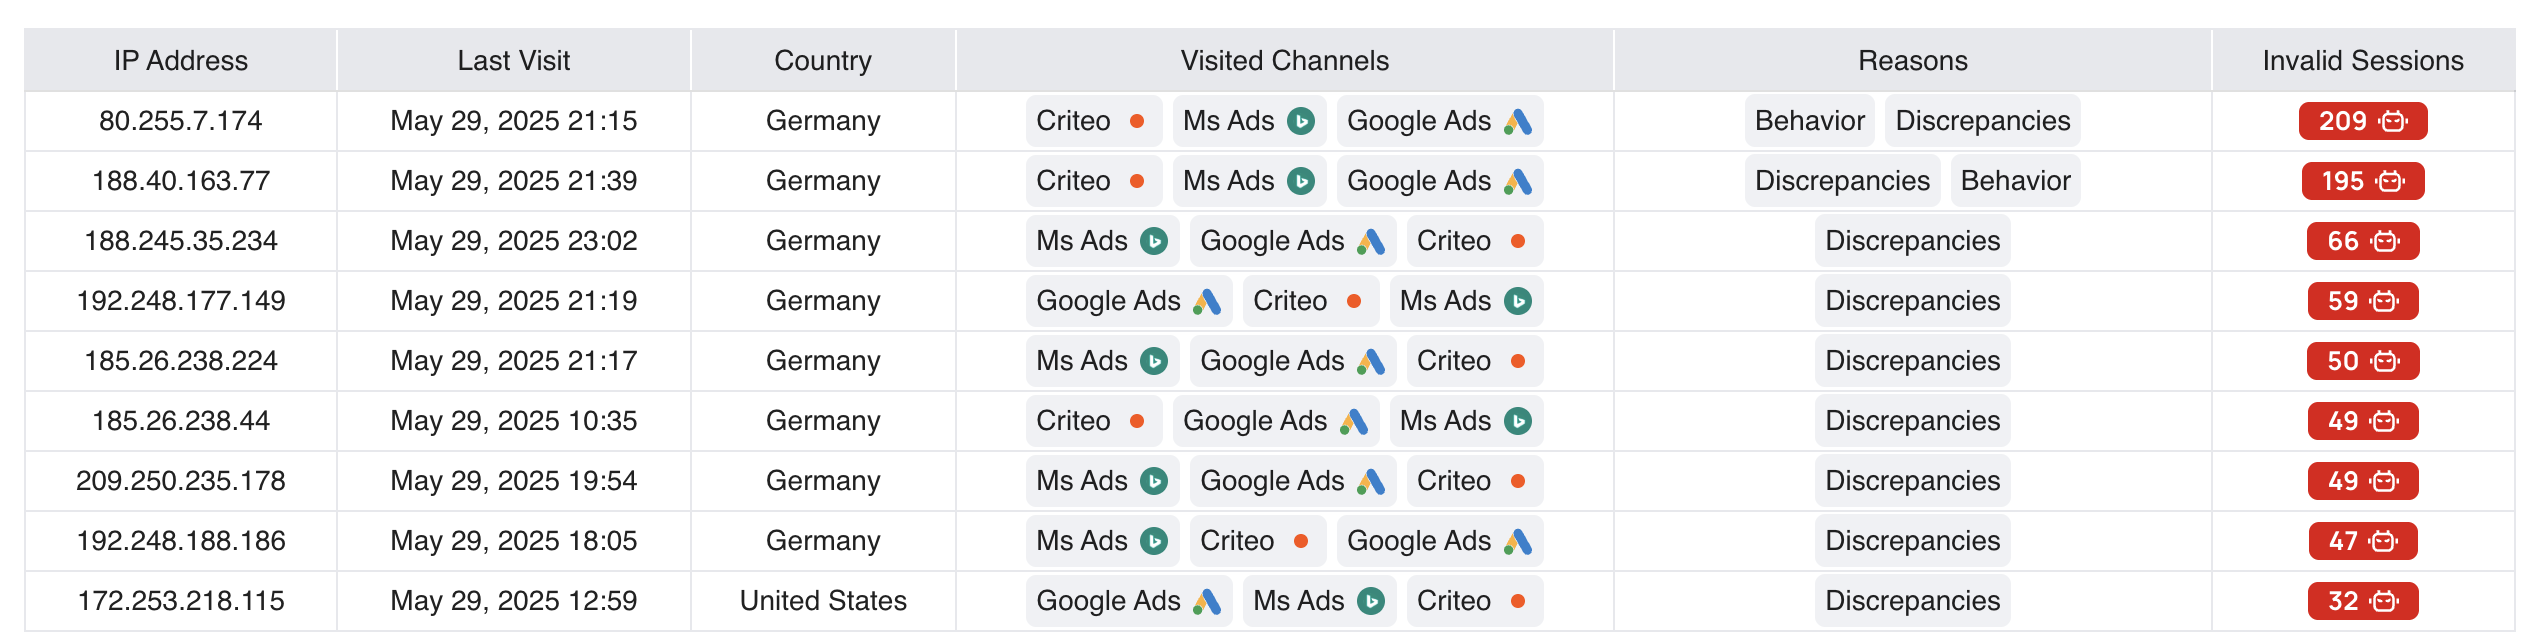Click the Criteo orange dot in 188.245.35.234 row
Image resolution: width=2532 pixels, height=632 pixels.
pyautogui.click(x=1517, y=241)
